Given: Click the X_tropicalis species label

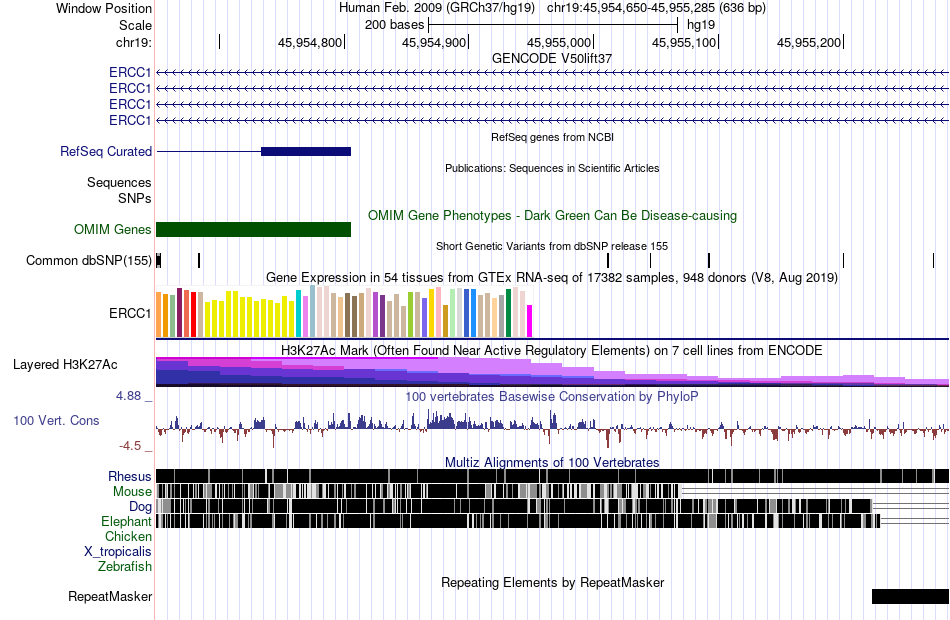Looking at the screenshot, I should click(118, 552).
